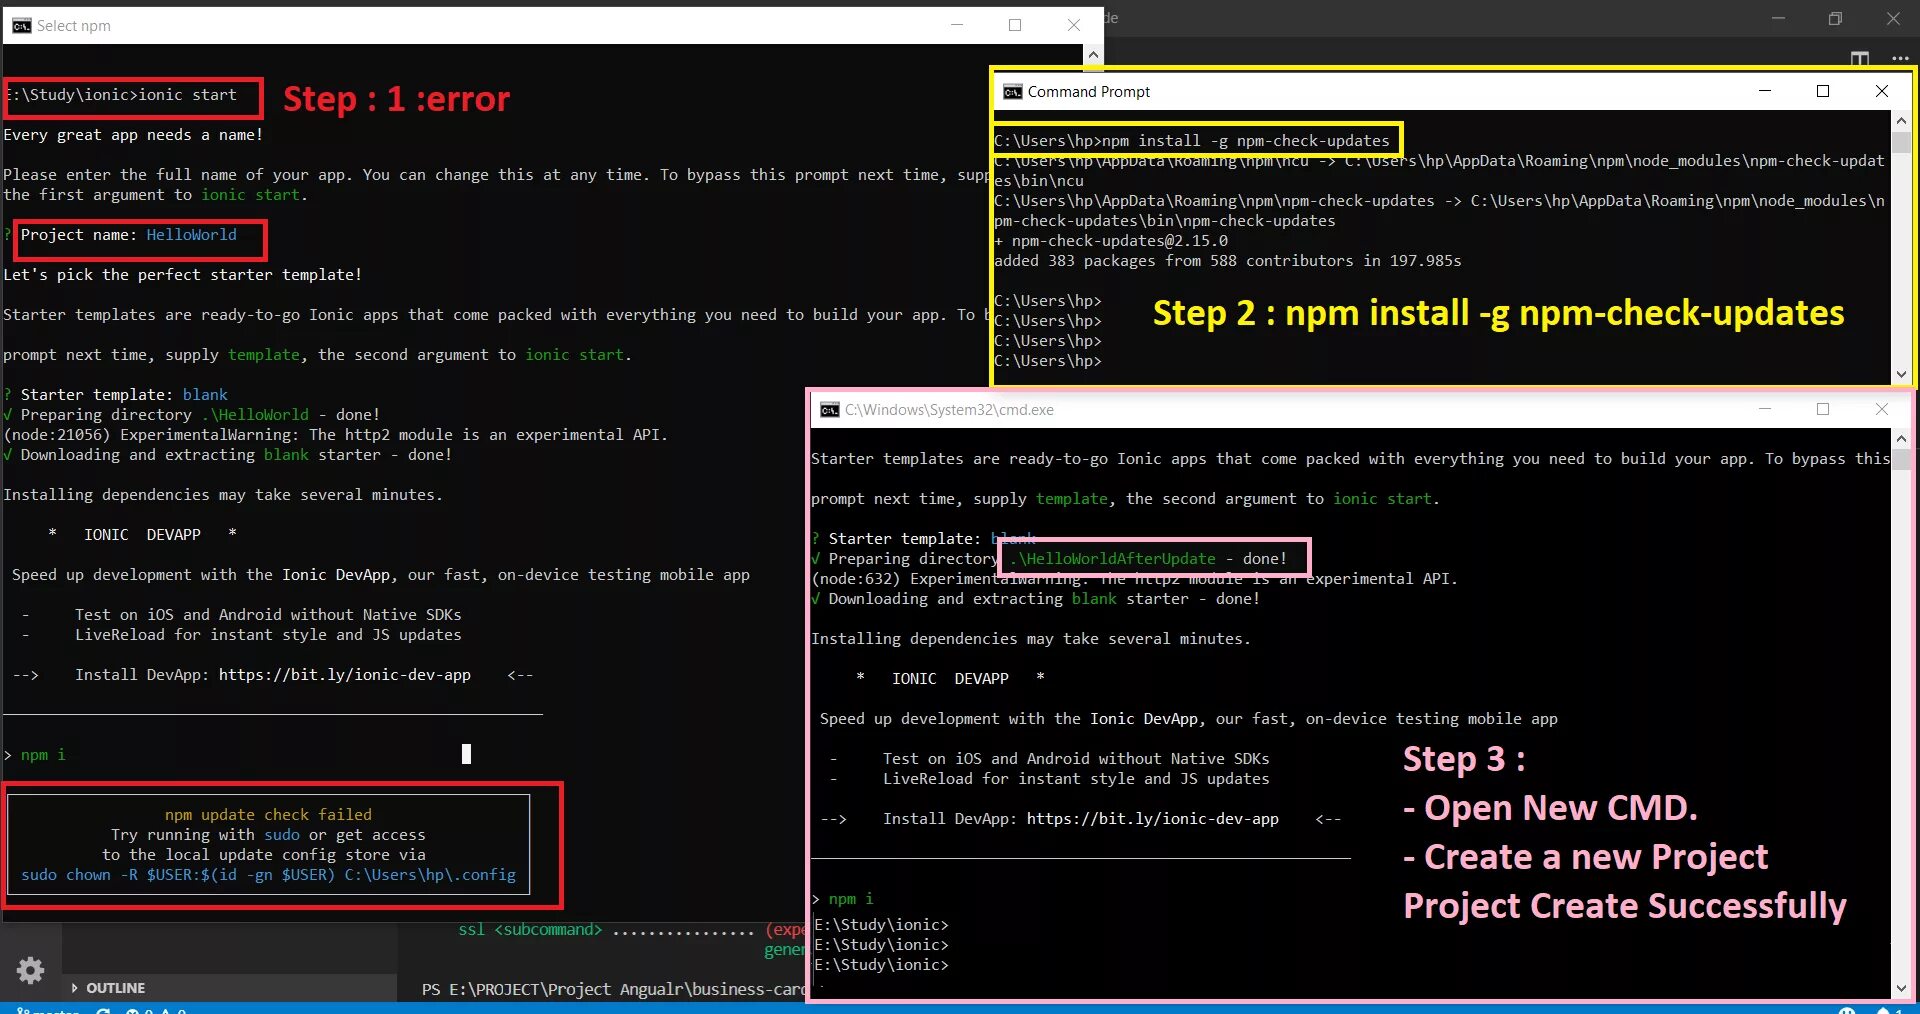
Task: Click the scroll down arrow in cmd.exe window
Action: [x=1901, y=988]
